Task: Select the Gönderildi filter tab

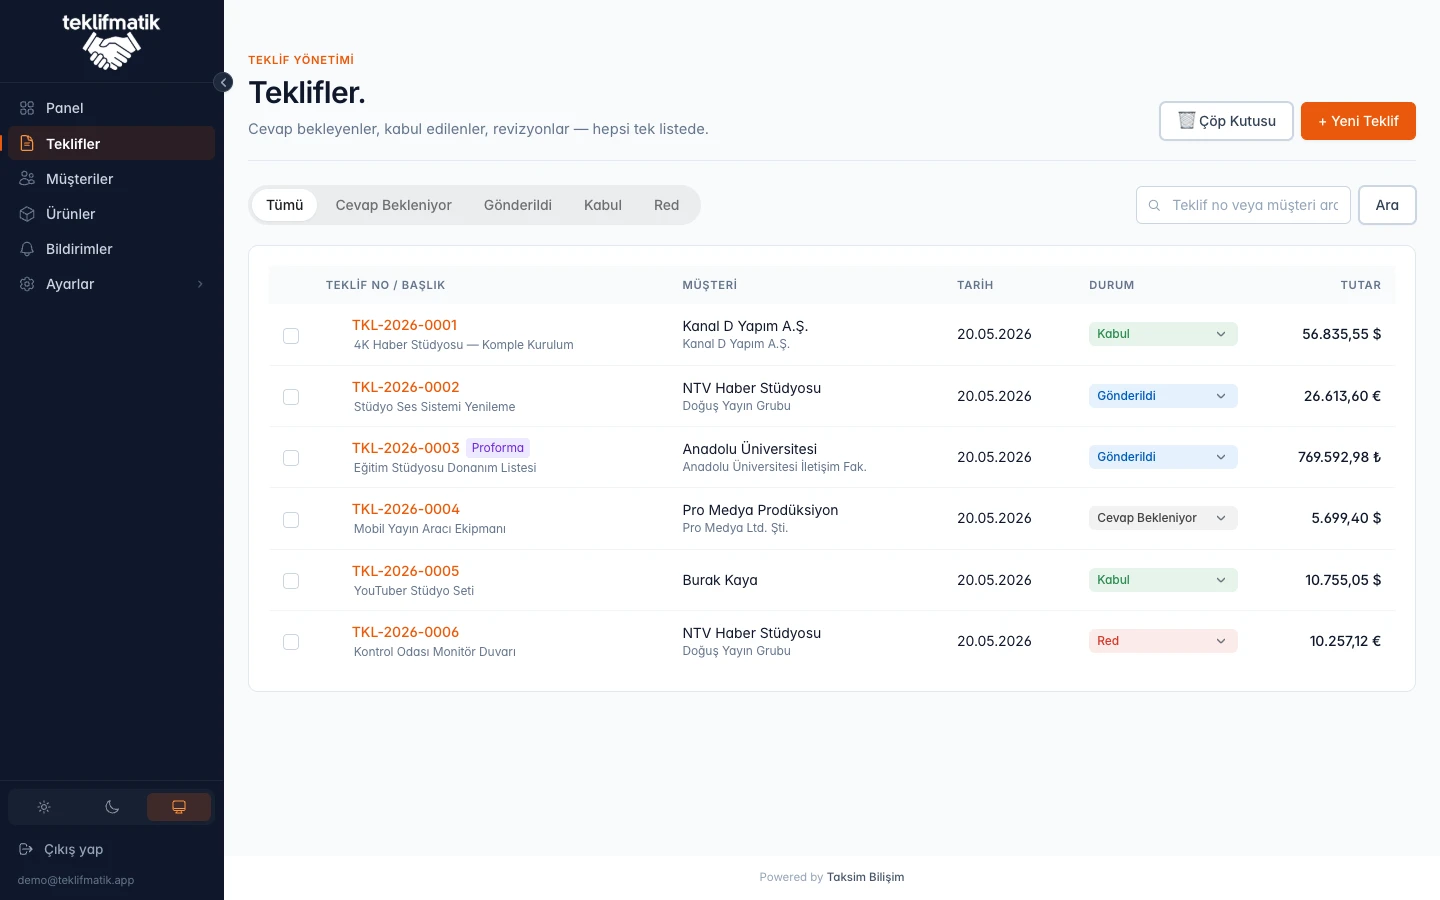Action: [x=517, y=205]
